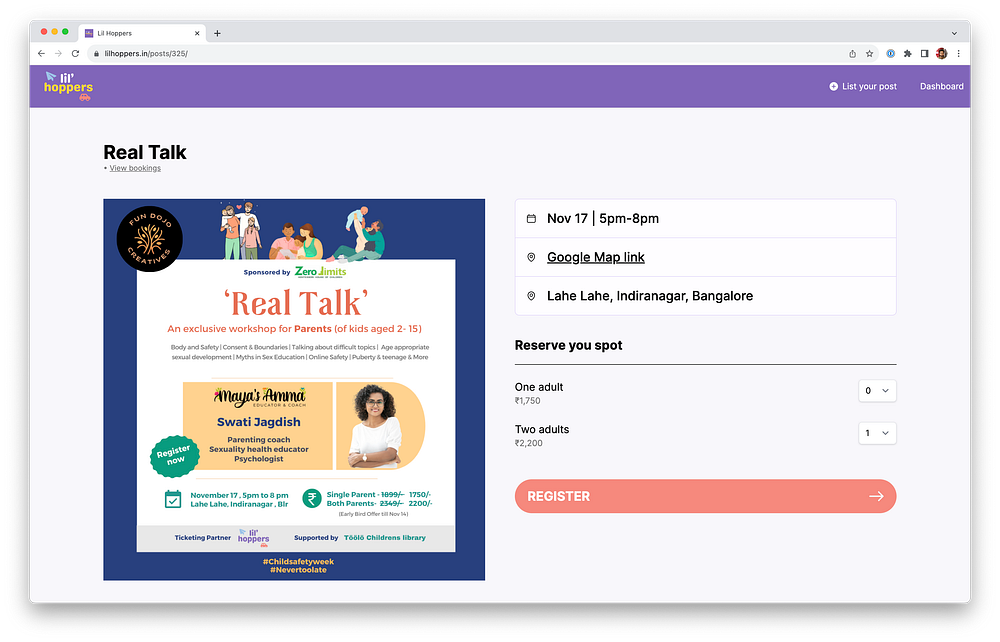1000x642 pixels.
Task: Select the Lil Hoppers browser tab
Action: [x=142, y=33]
